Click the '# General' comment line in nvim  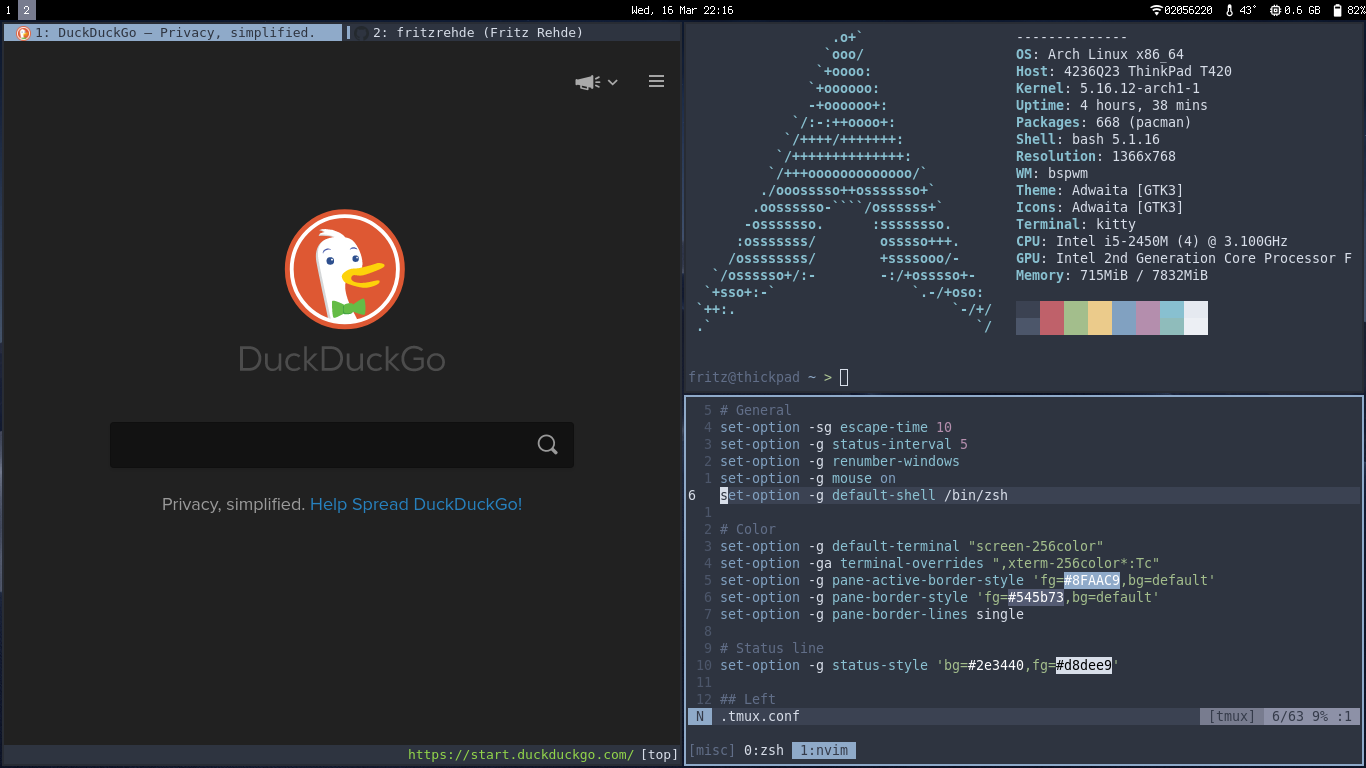[x=755, y=410]
